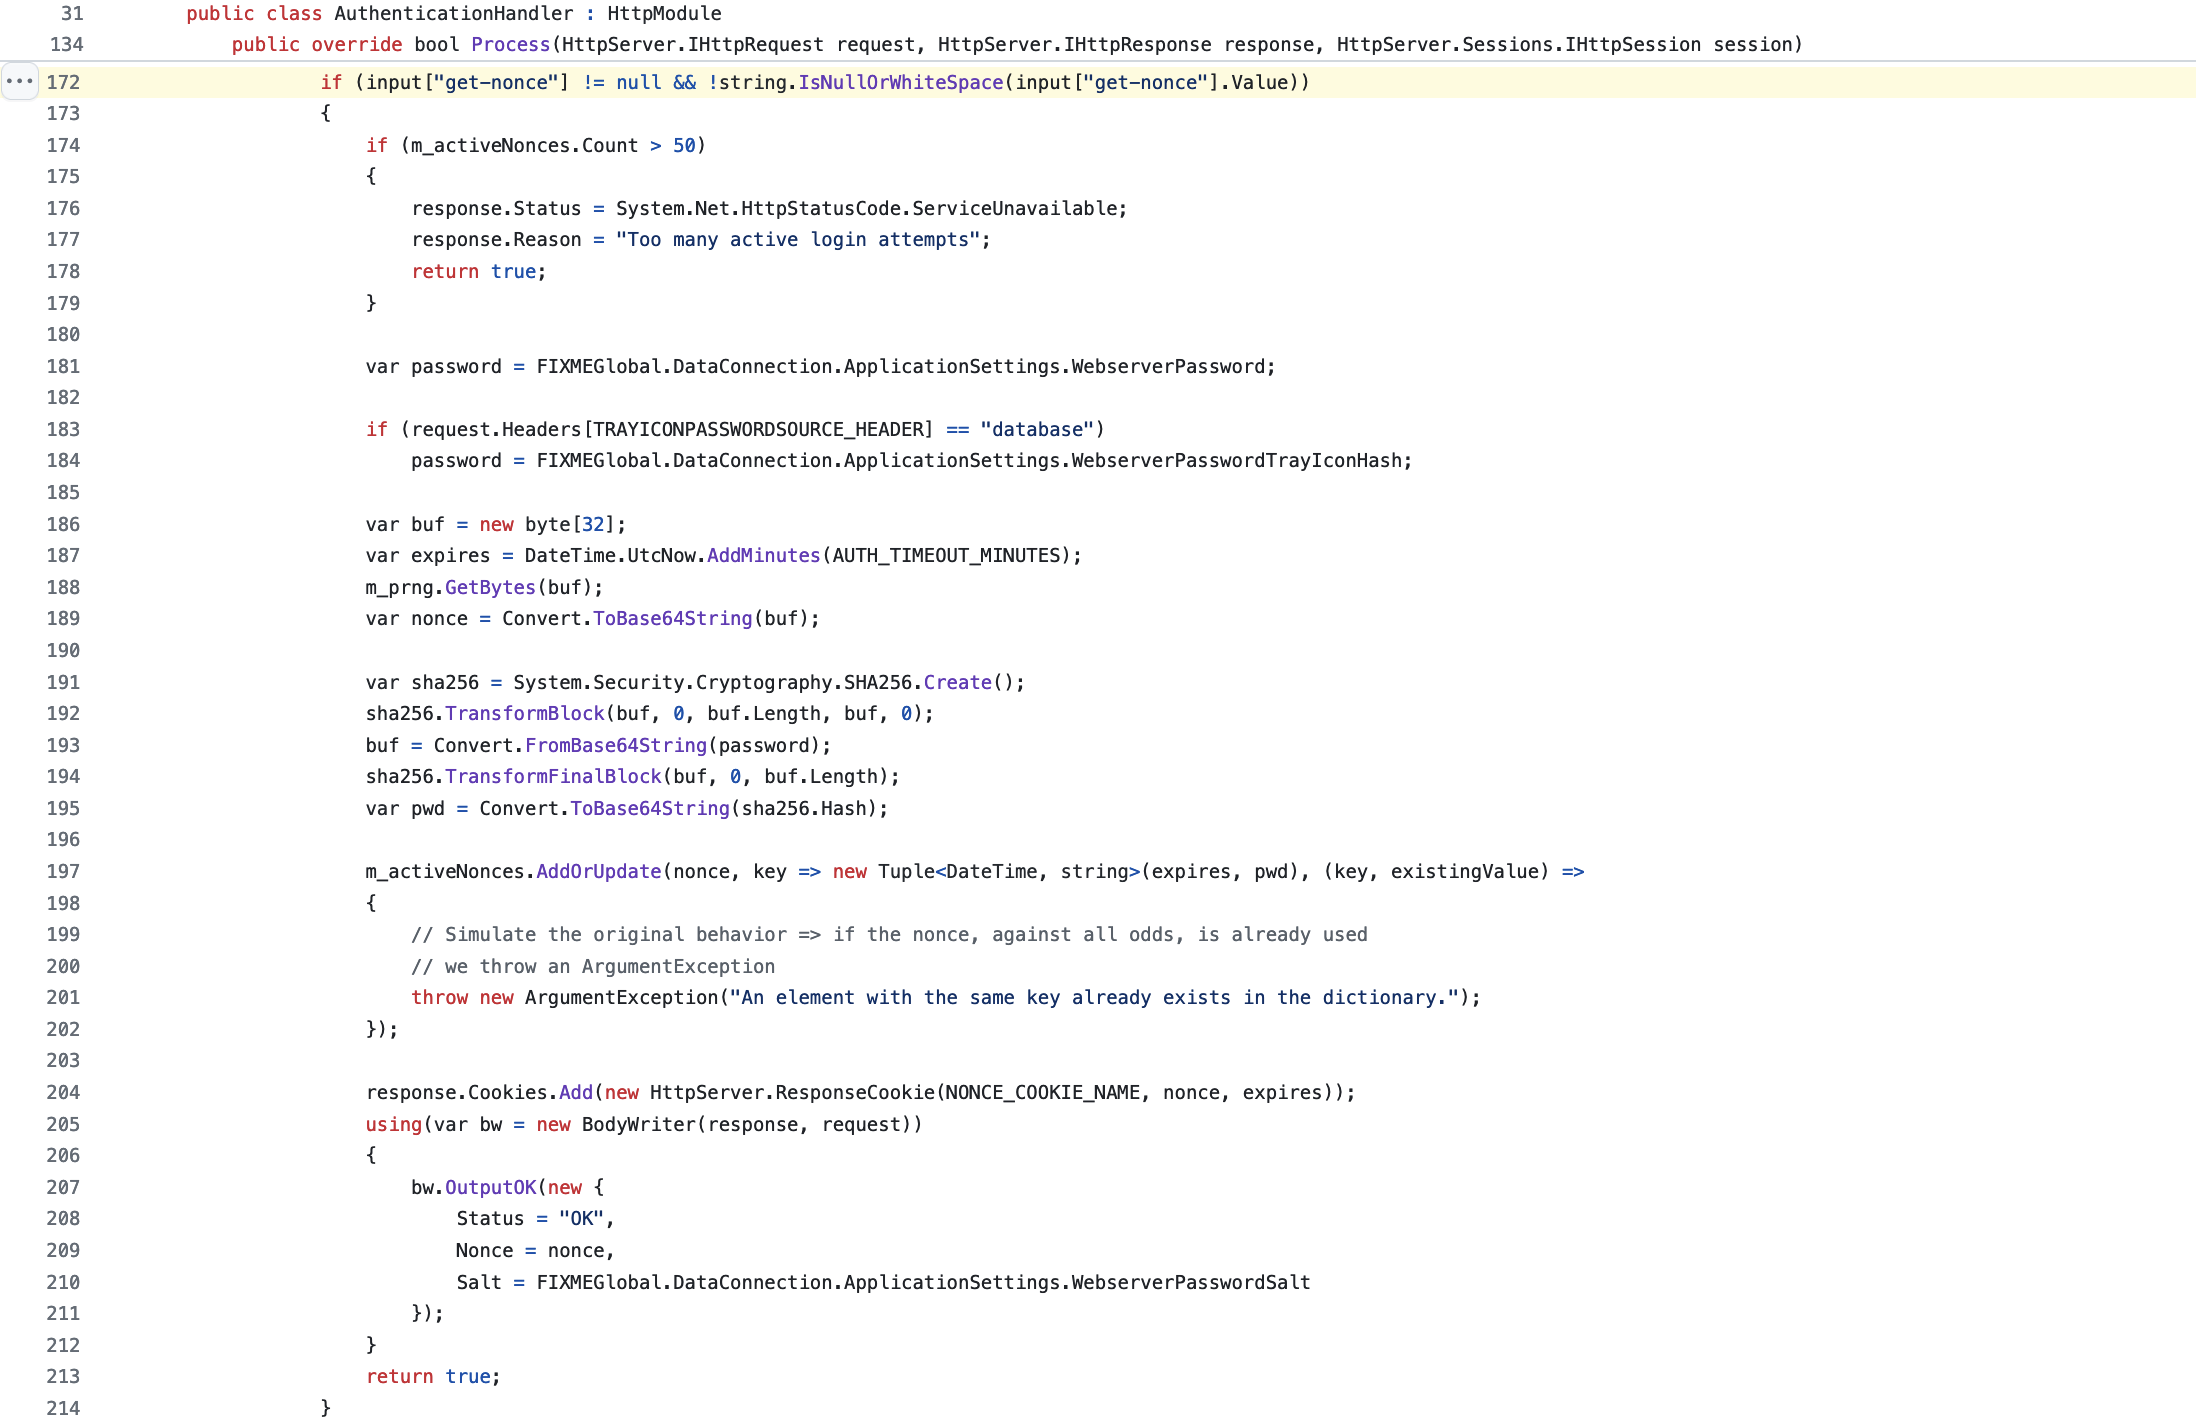Click byte[32] on line 186
The image size is (2196, 1428).
570,524
